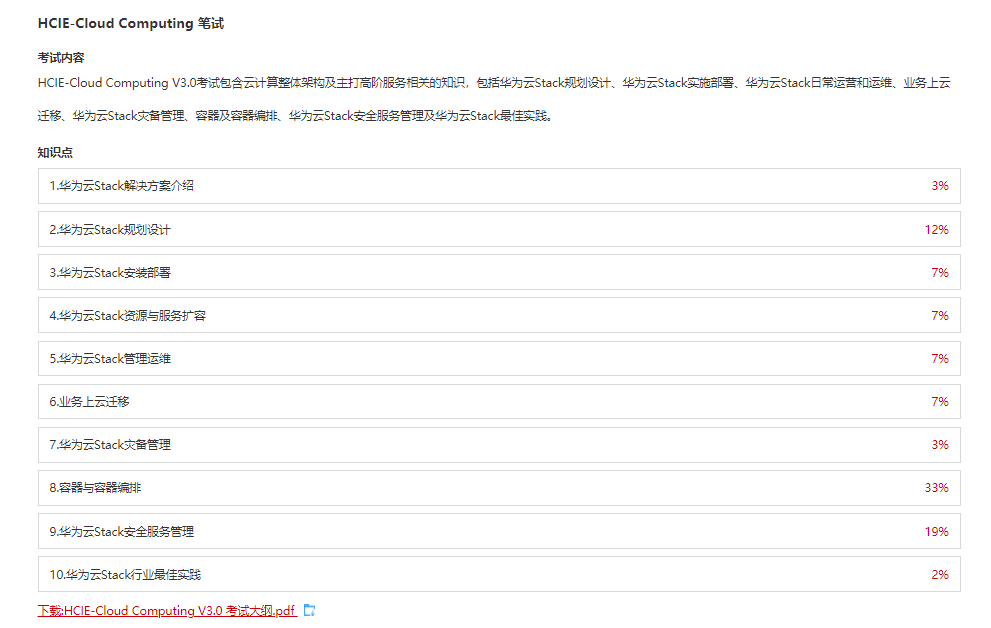Select row 7.华为云Stack灾备管理
991x628 pixels.
coord(499,445)
